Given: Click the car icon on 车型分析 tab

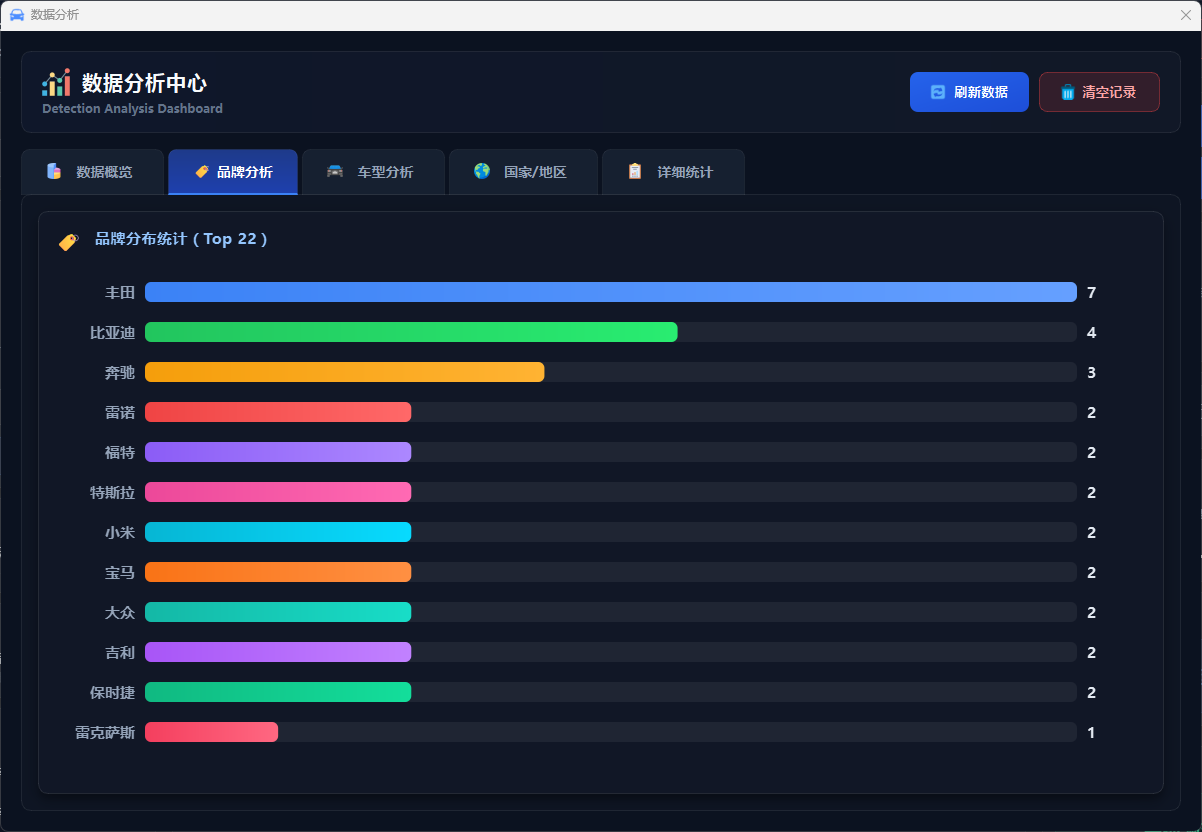Looking at the screenshot, I should coord(335,171).
